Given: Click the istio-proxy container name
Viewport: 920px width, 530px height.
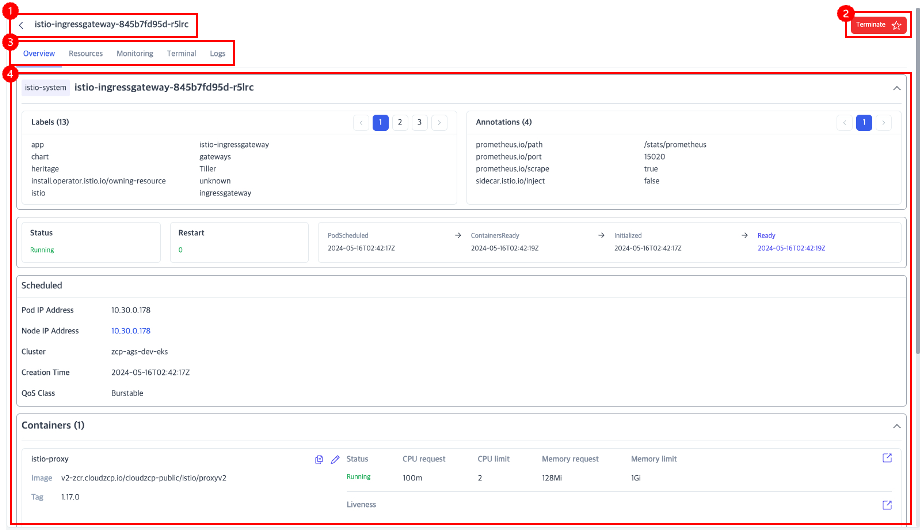Looking at the screenshot, I should tap(50, 459).
